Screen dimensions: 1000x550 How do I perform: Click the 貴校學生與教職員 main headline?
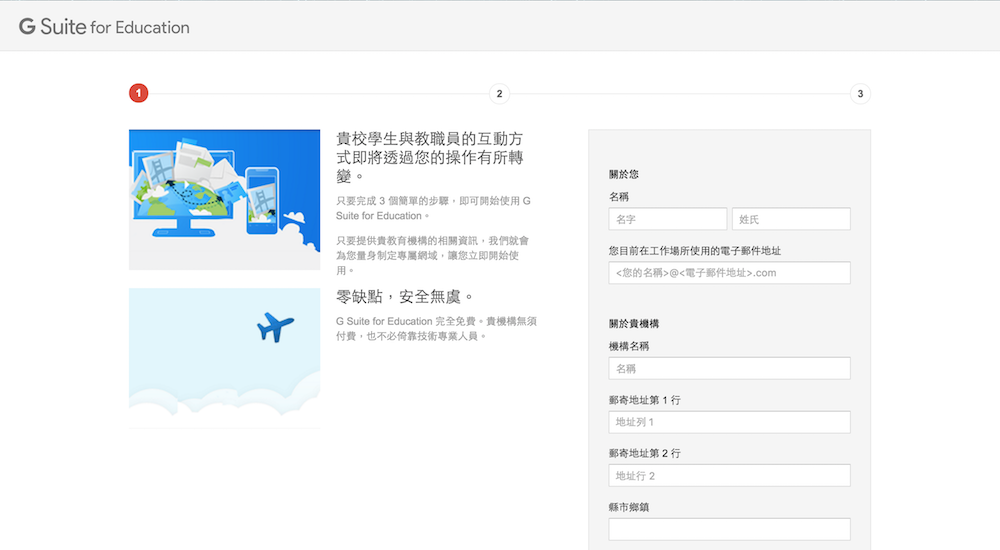pos(430,158)
